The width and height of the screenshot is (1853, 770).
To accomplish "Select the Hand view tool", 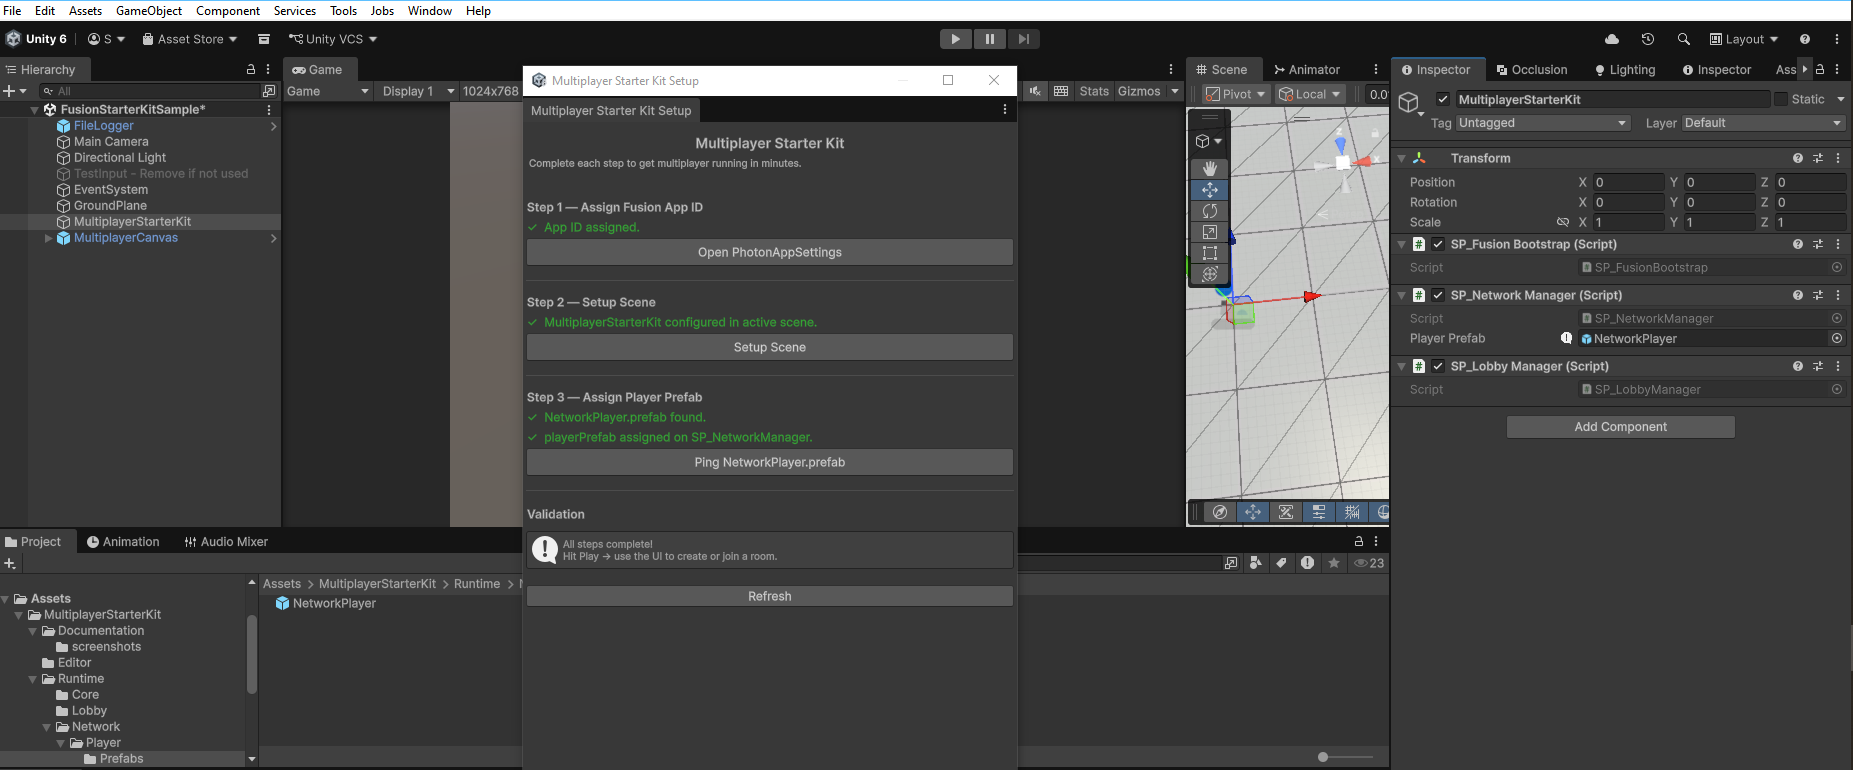I will point(1209,168).
